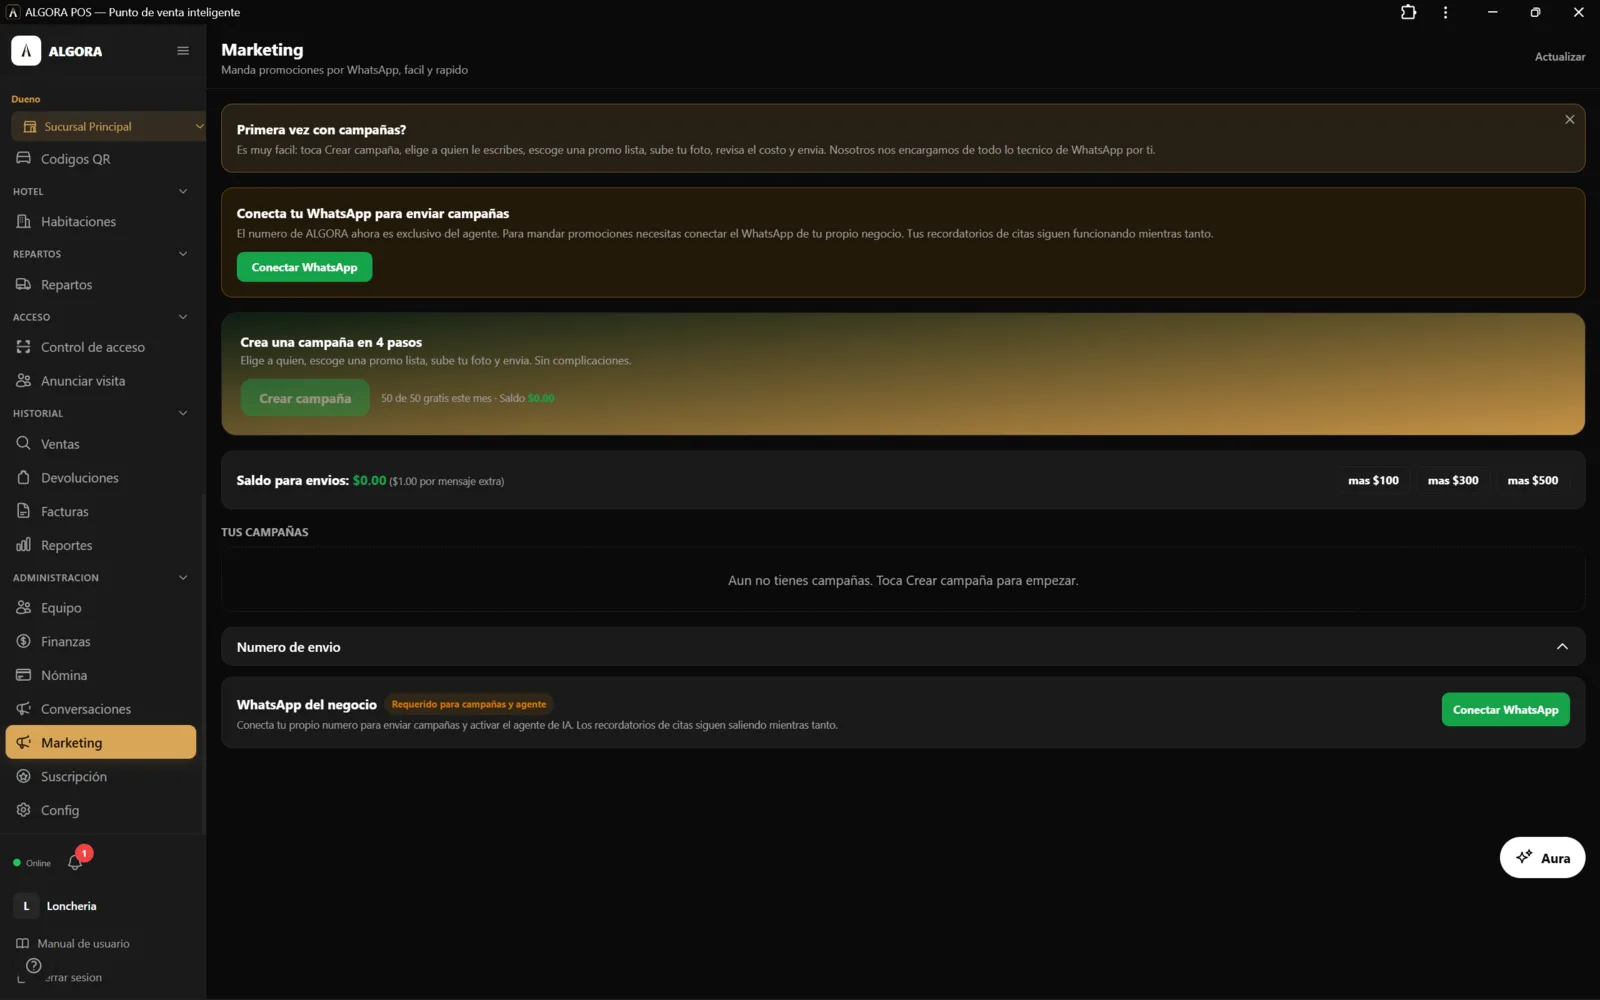Select the Marketing sidebar item

pyautogui.click(x=101, y=742)
